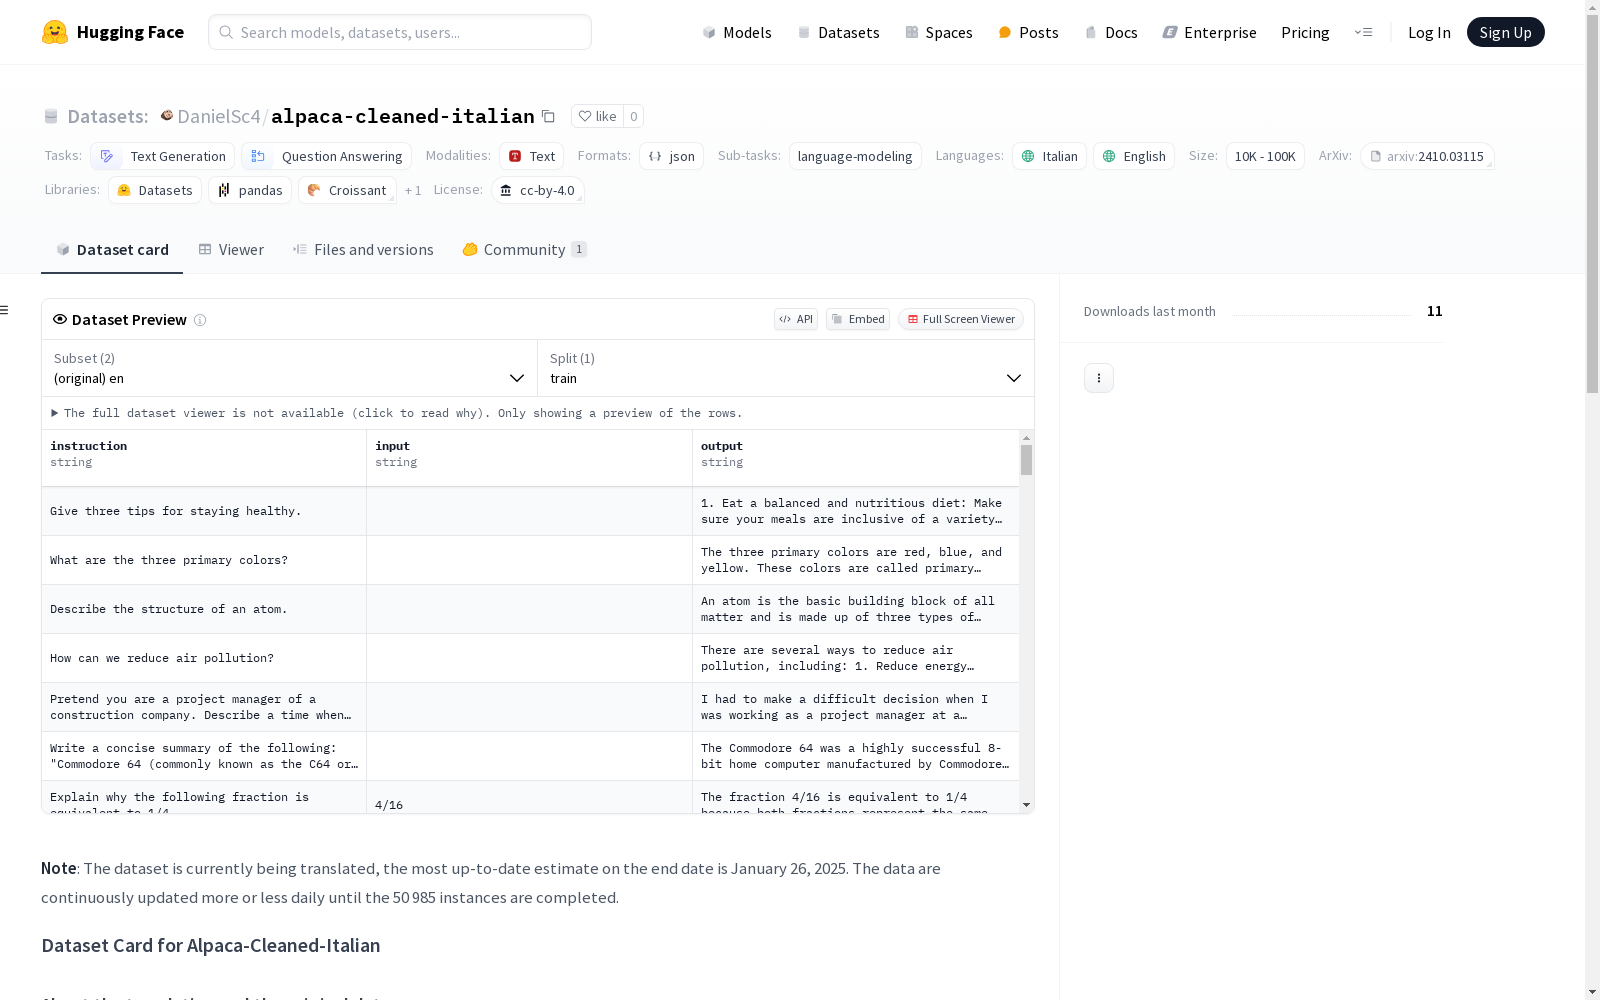Open the Docs navigation link
The image size is (1600, 1000).
[x=1111, y=32]
